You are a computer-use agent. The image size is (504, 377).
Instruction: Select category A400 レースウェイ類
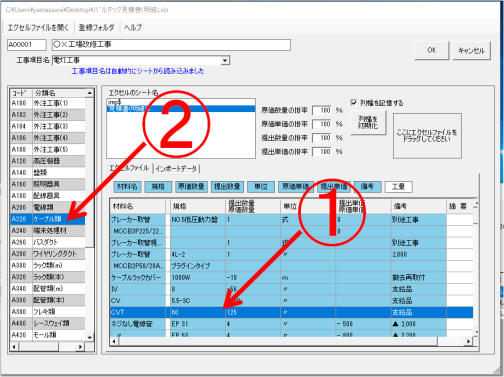(48, 323)
